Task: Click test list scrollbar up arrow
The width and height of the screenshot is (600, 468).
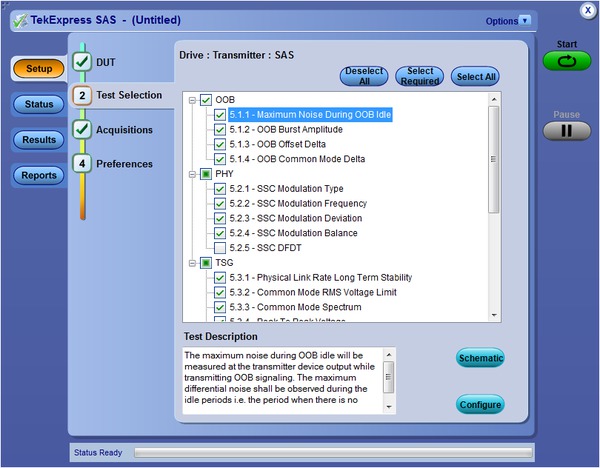Action: 494,99
